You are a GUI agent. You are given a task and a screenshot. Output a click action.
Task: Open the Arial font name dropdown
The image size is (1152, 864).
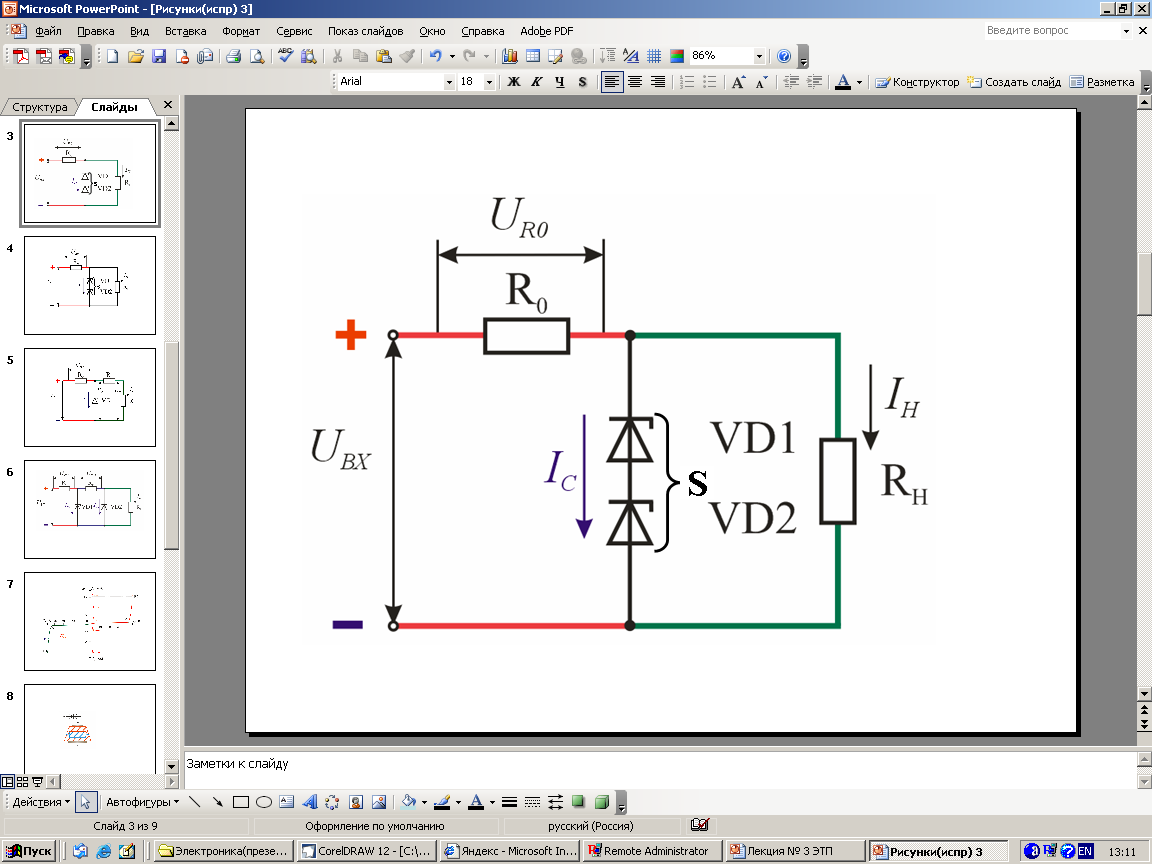coord(449,82)
